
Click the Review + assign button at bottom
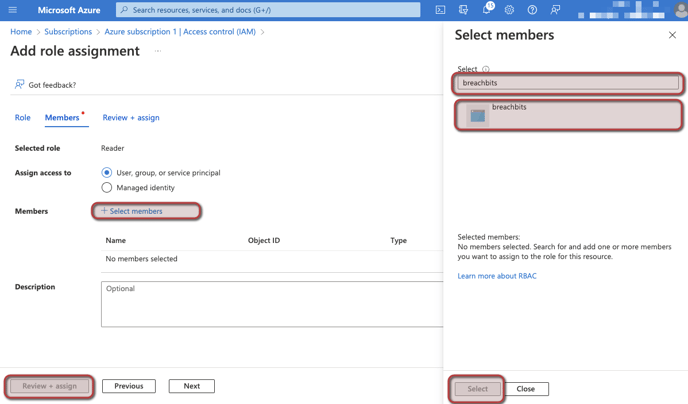coord(50,386)
